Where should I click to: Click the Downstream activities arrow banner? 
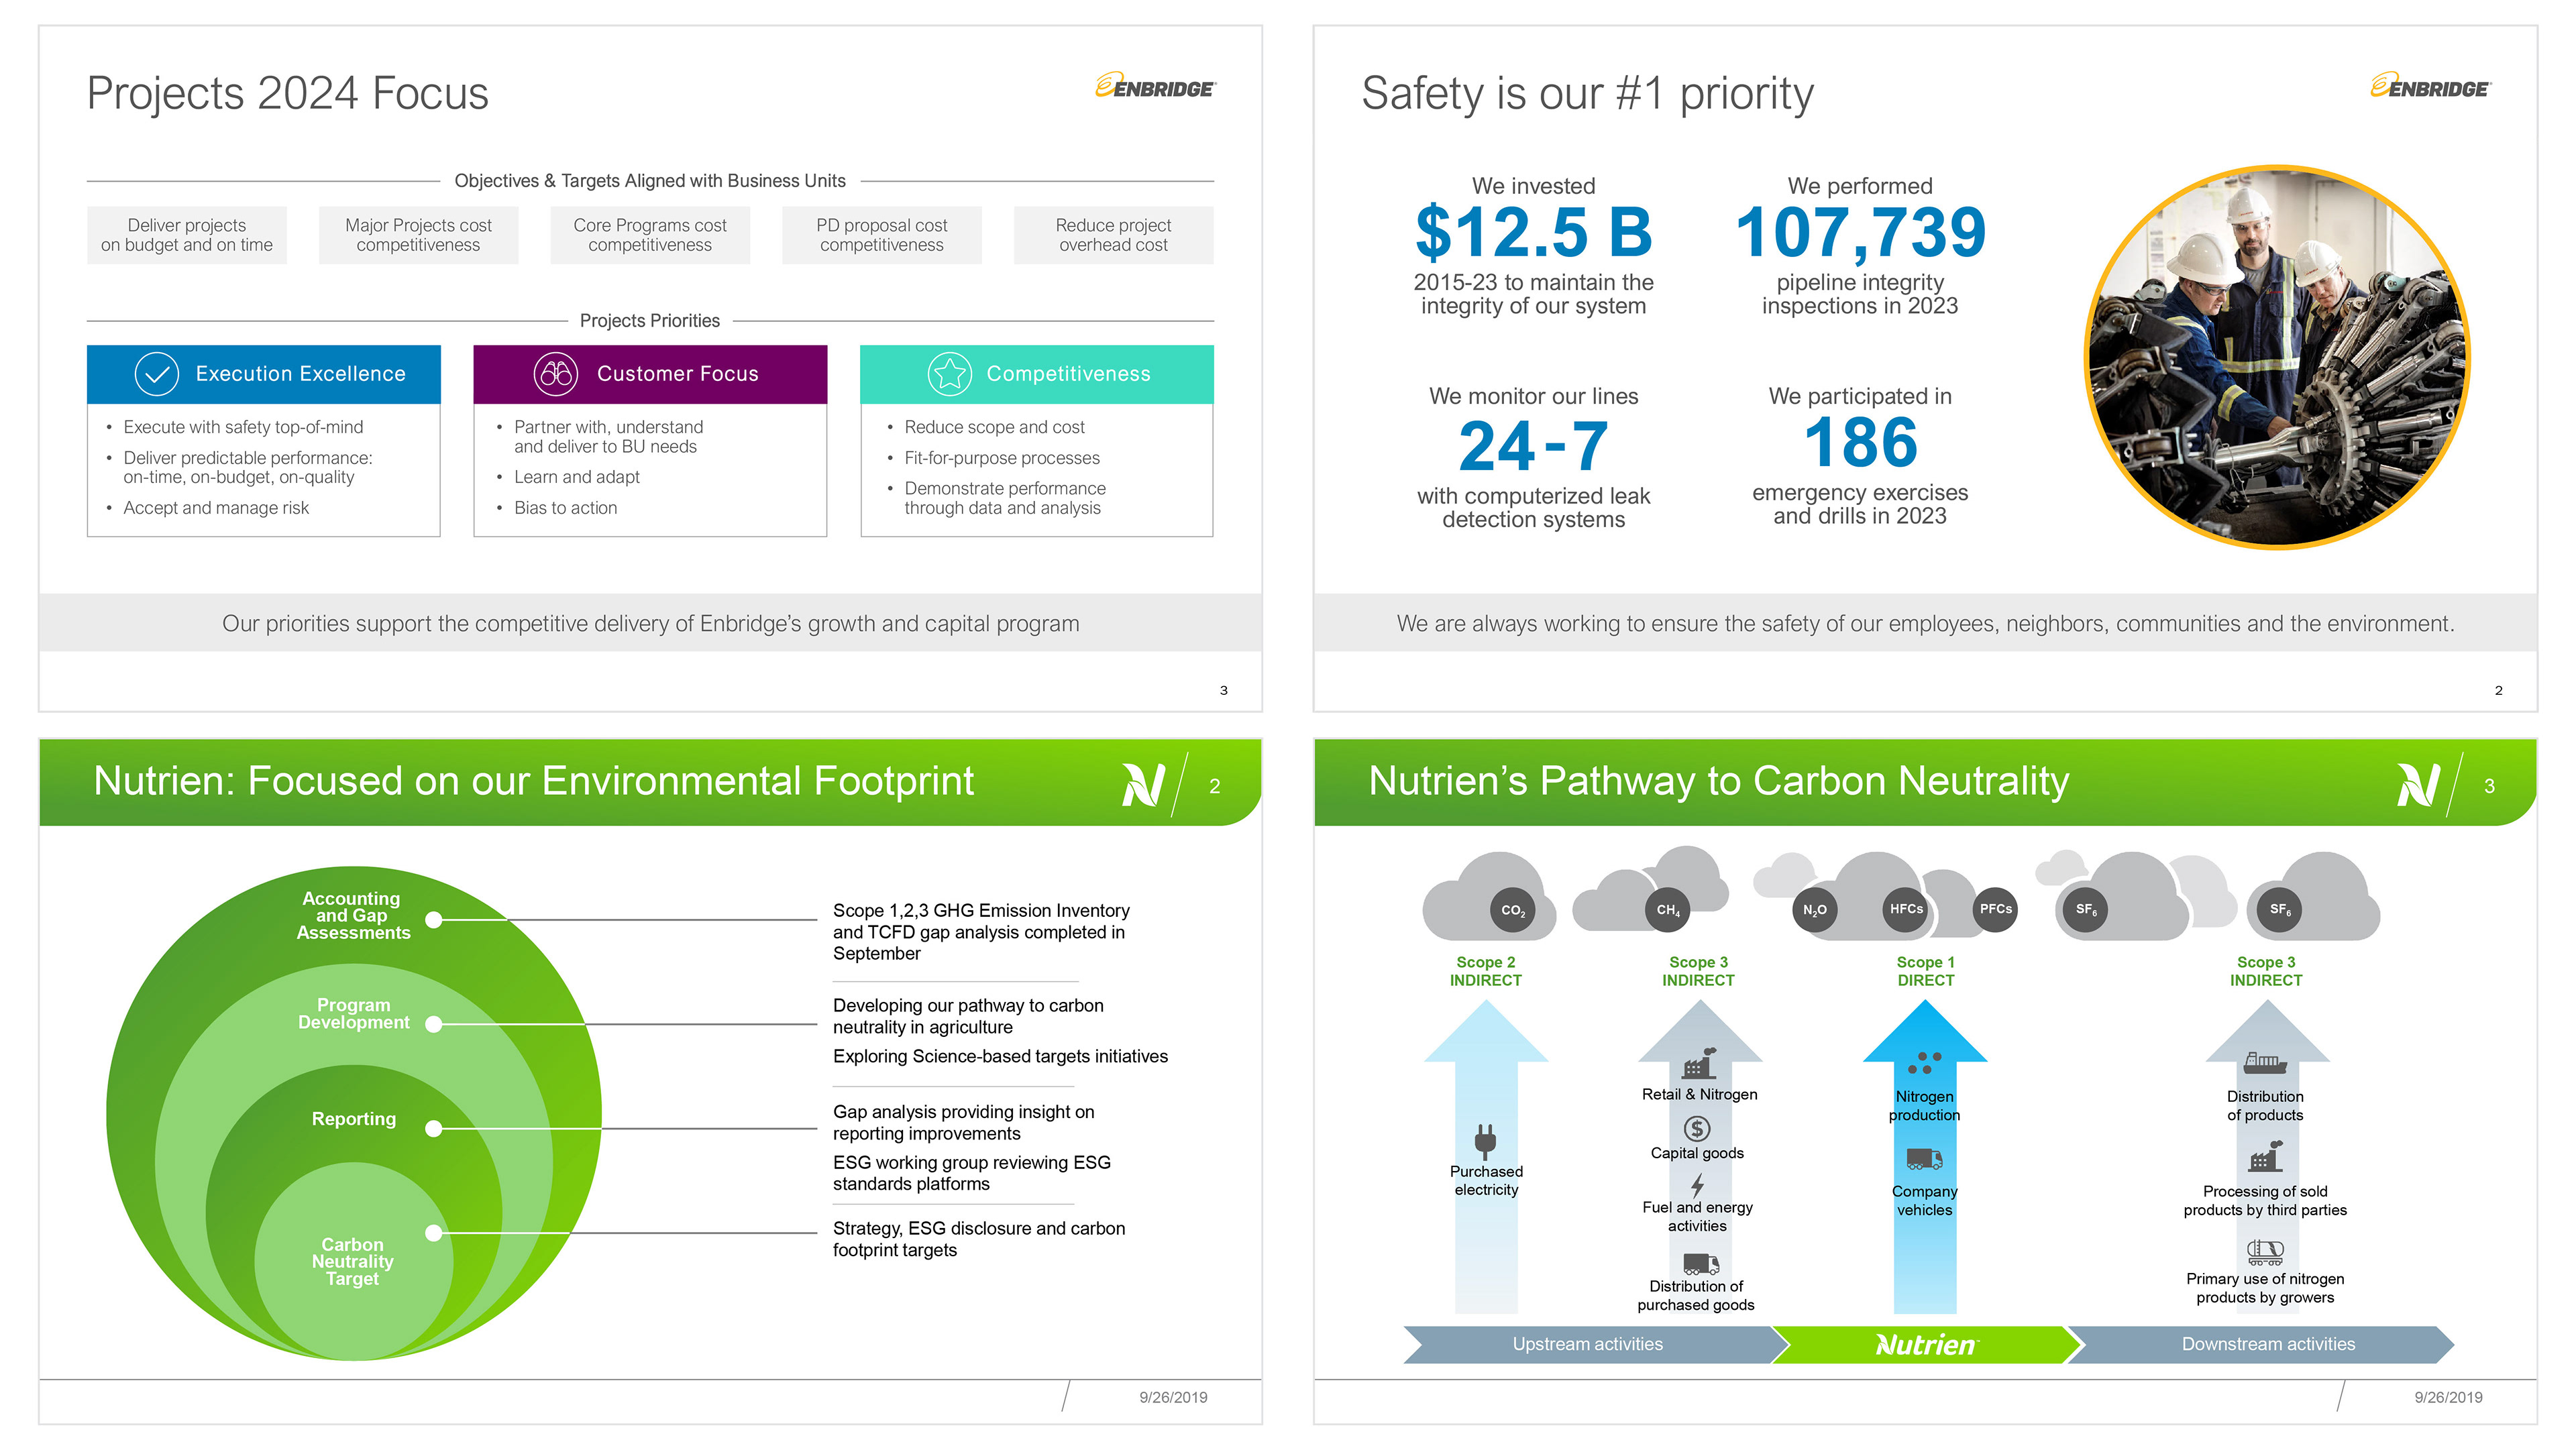(x=2260, y=1345)
